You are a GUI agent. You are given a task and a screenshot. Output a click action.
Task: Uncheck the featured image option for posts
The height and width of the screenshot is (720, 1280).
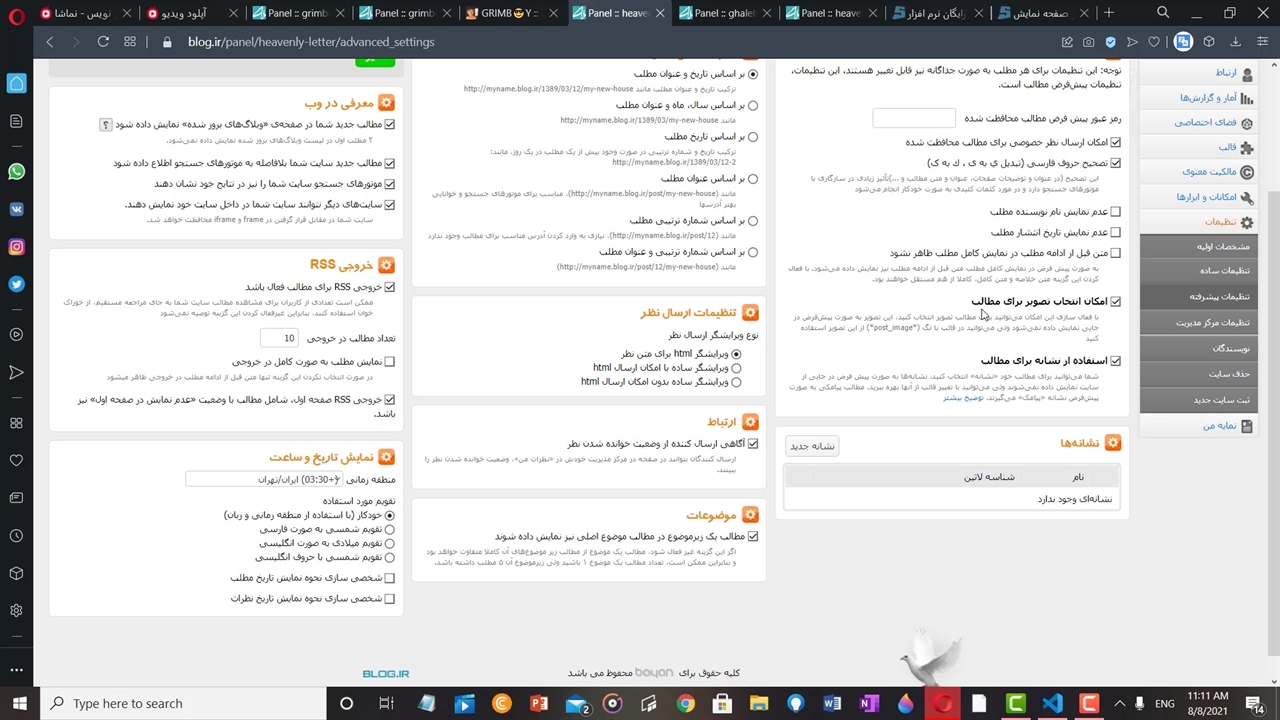(1115, 301)
